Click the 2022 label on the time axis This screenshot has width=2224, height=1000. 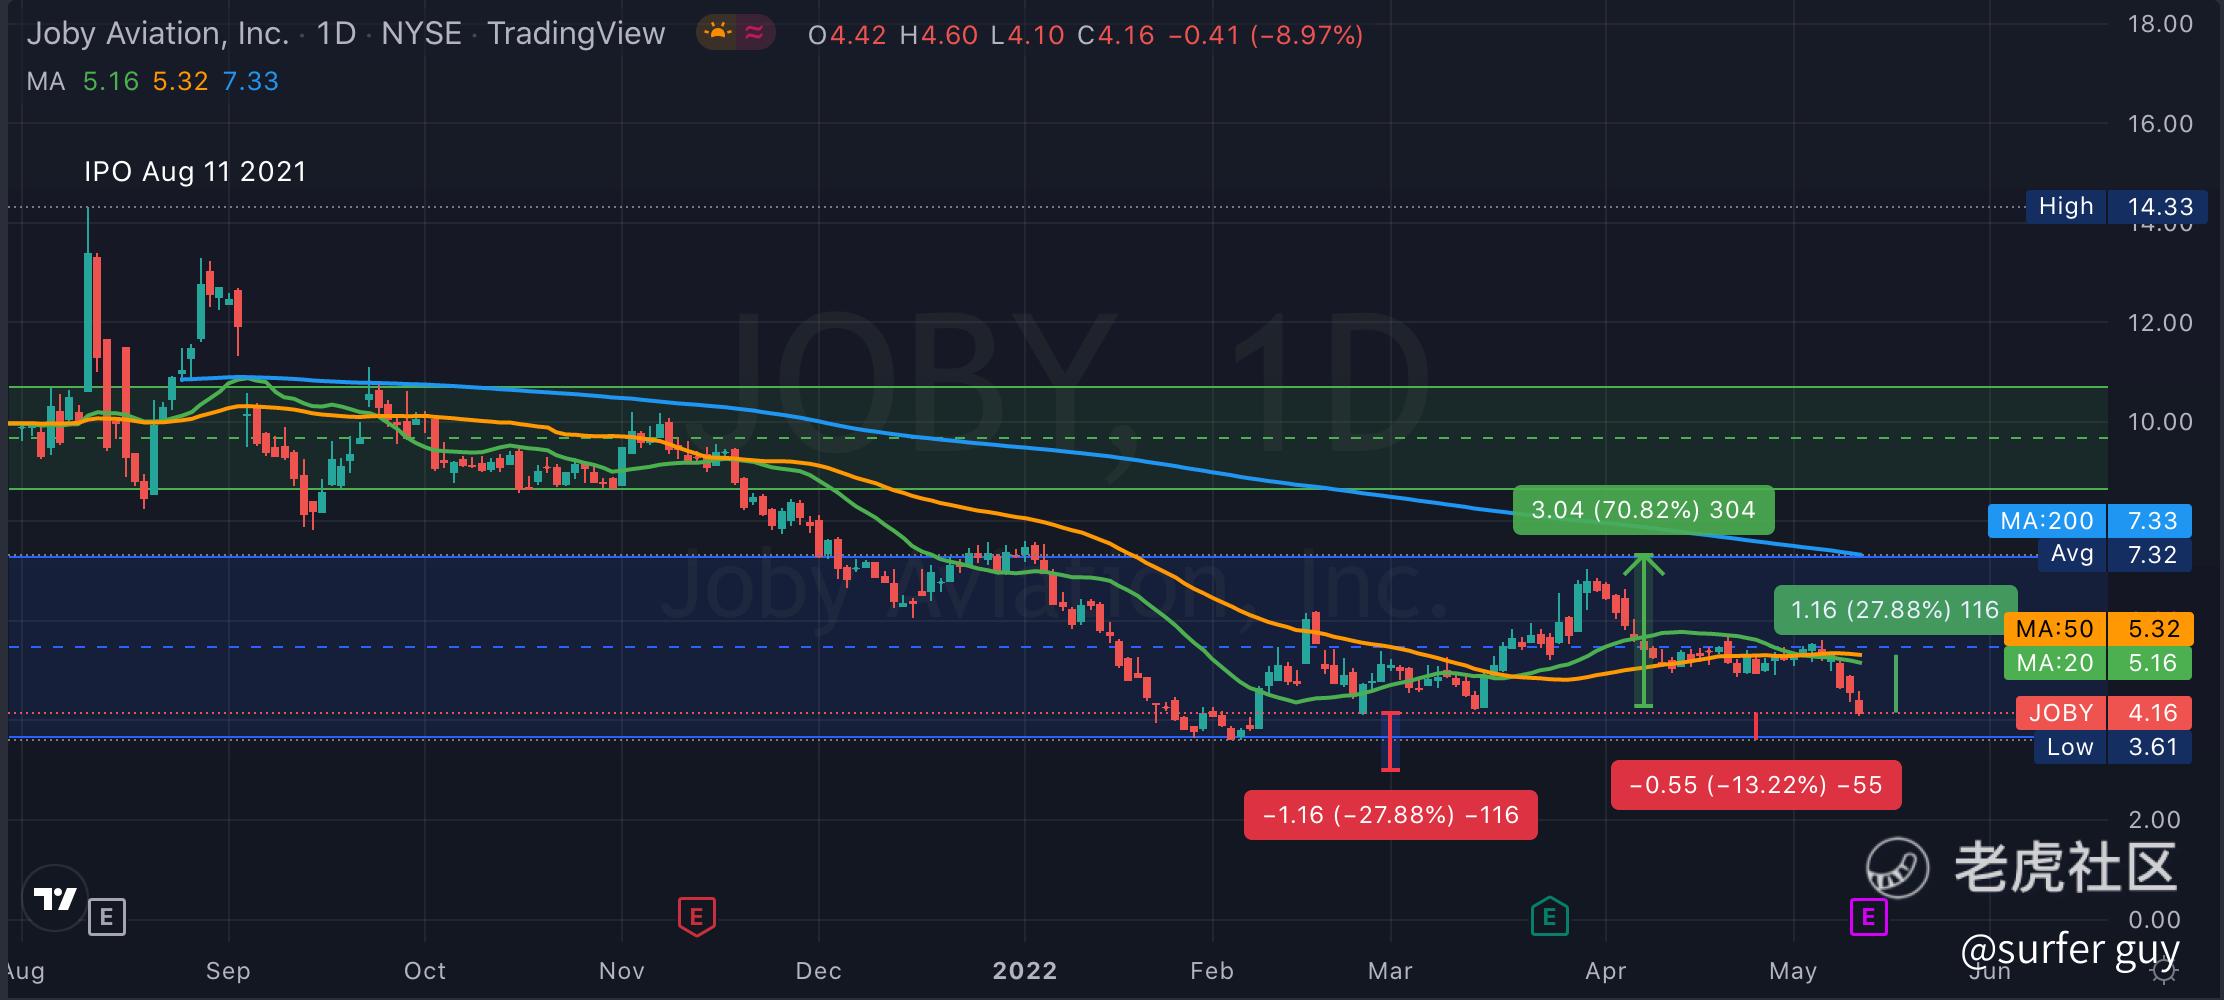pyautogui.click(x=1025, y=971)
